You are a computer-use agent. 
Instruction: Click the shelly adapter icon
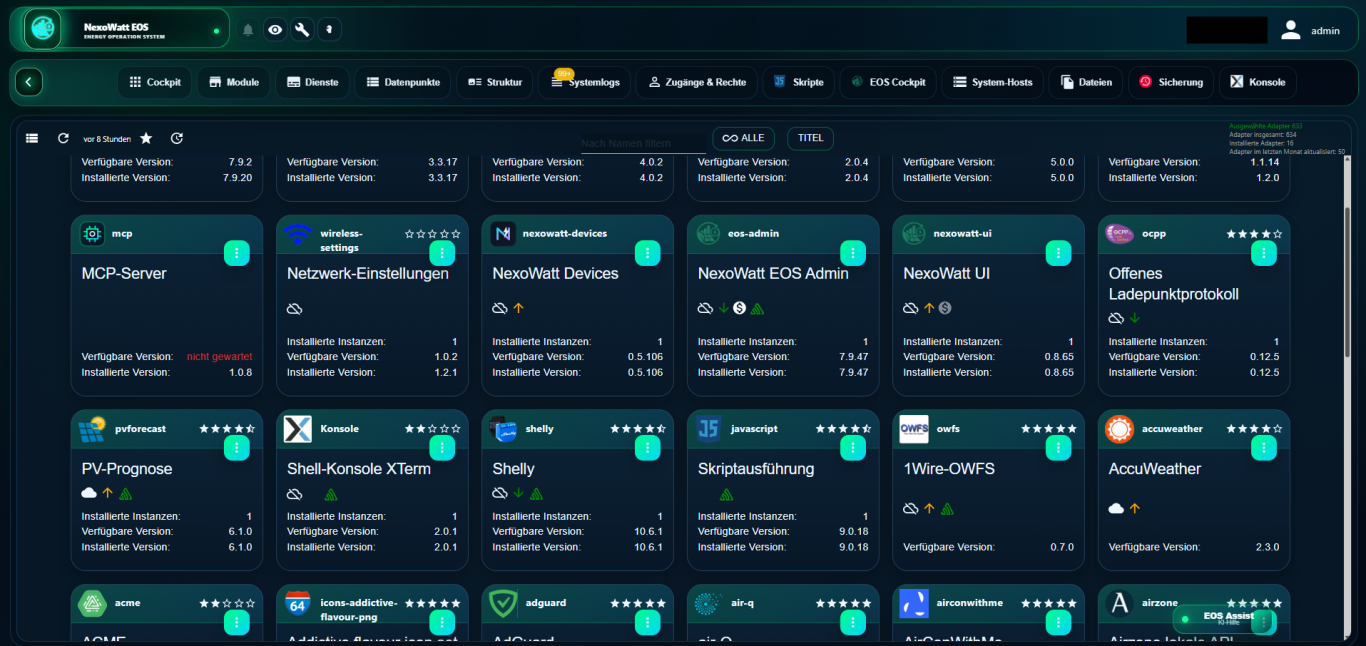point(504,429)
